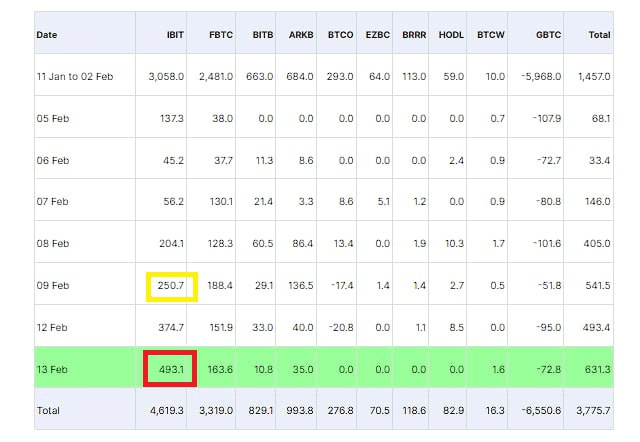Viewport: 640px width, 442px height.
Task: Click Total value 68.1 on 05 Feb
Action: [x=601, y=118]
